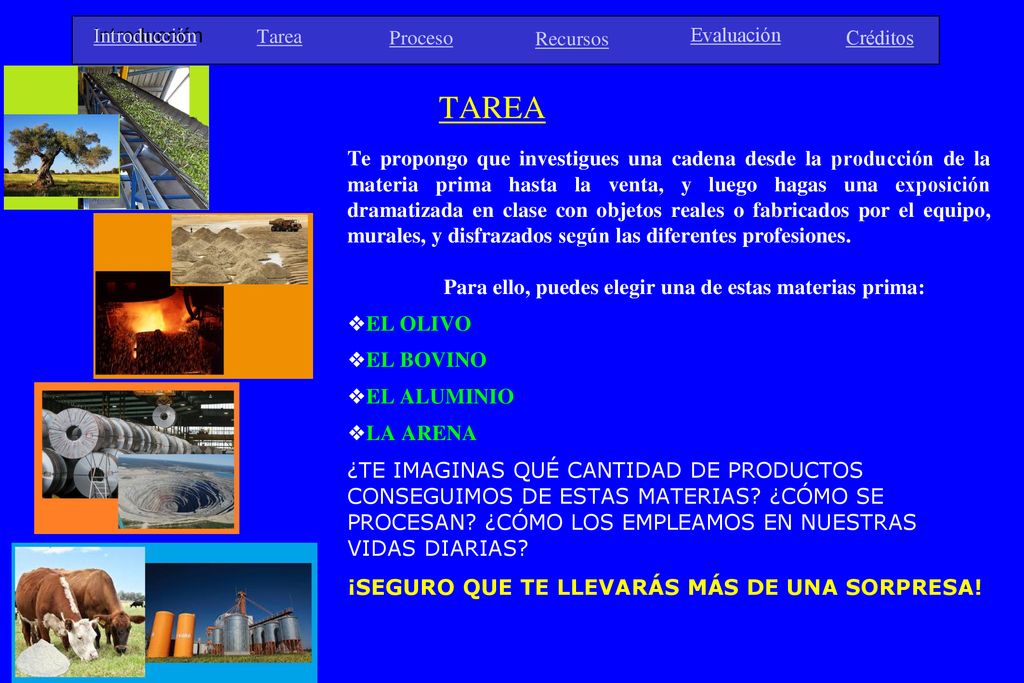Viewport: 1024px width, 683px height.
Task: Click the line 'Para ello, puedes elegir una de estas materias prima:'
Action: click(684, 287)
